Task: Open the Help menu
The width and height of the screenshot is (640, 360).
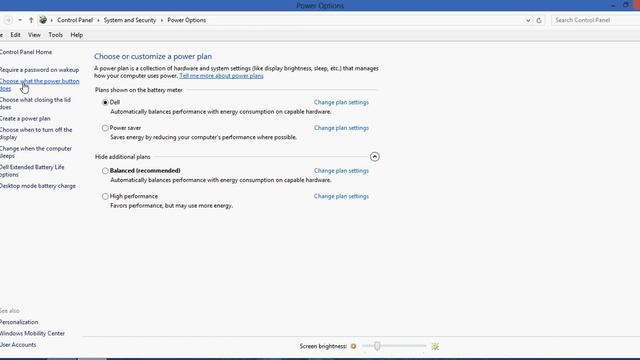Action: (x=77, y=35)
